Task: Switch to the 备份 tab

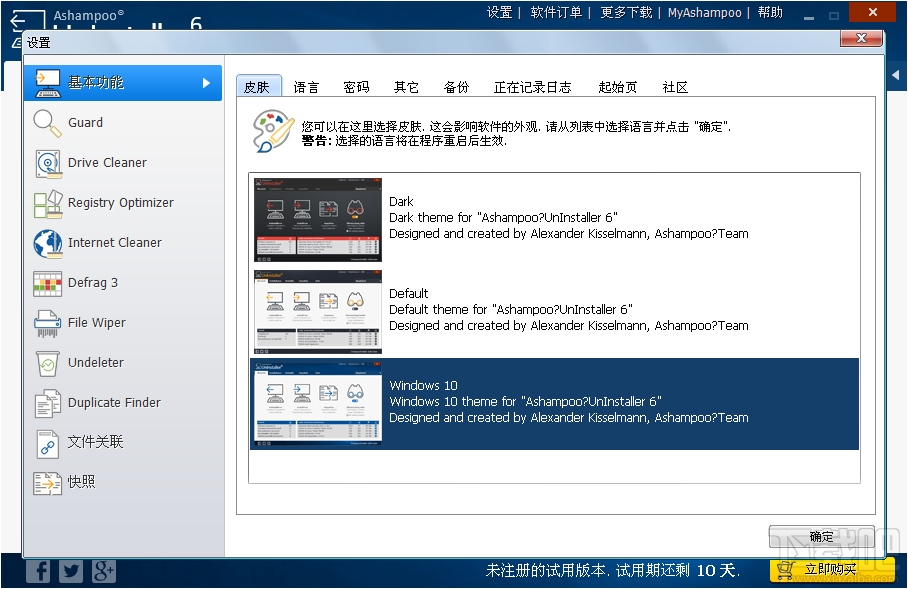Action: point(456,87)
